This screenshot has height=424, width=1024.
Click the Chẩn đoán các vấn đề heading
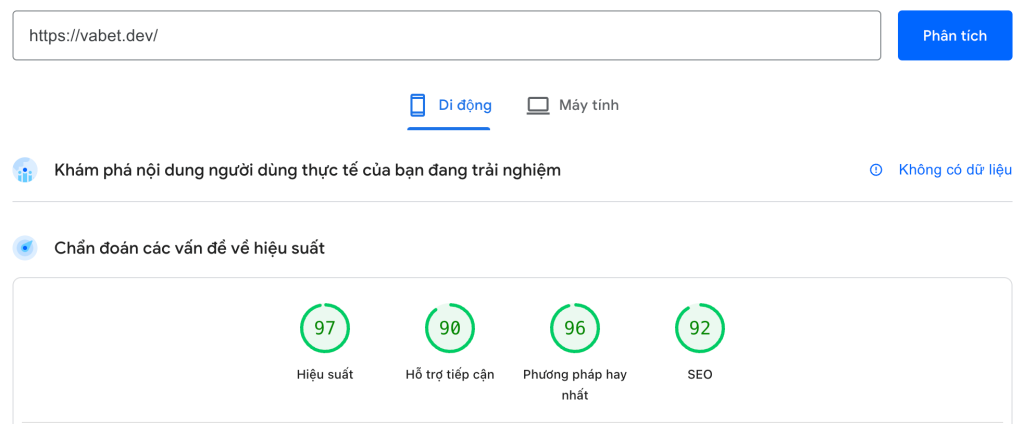[x=189, y=249]
